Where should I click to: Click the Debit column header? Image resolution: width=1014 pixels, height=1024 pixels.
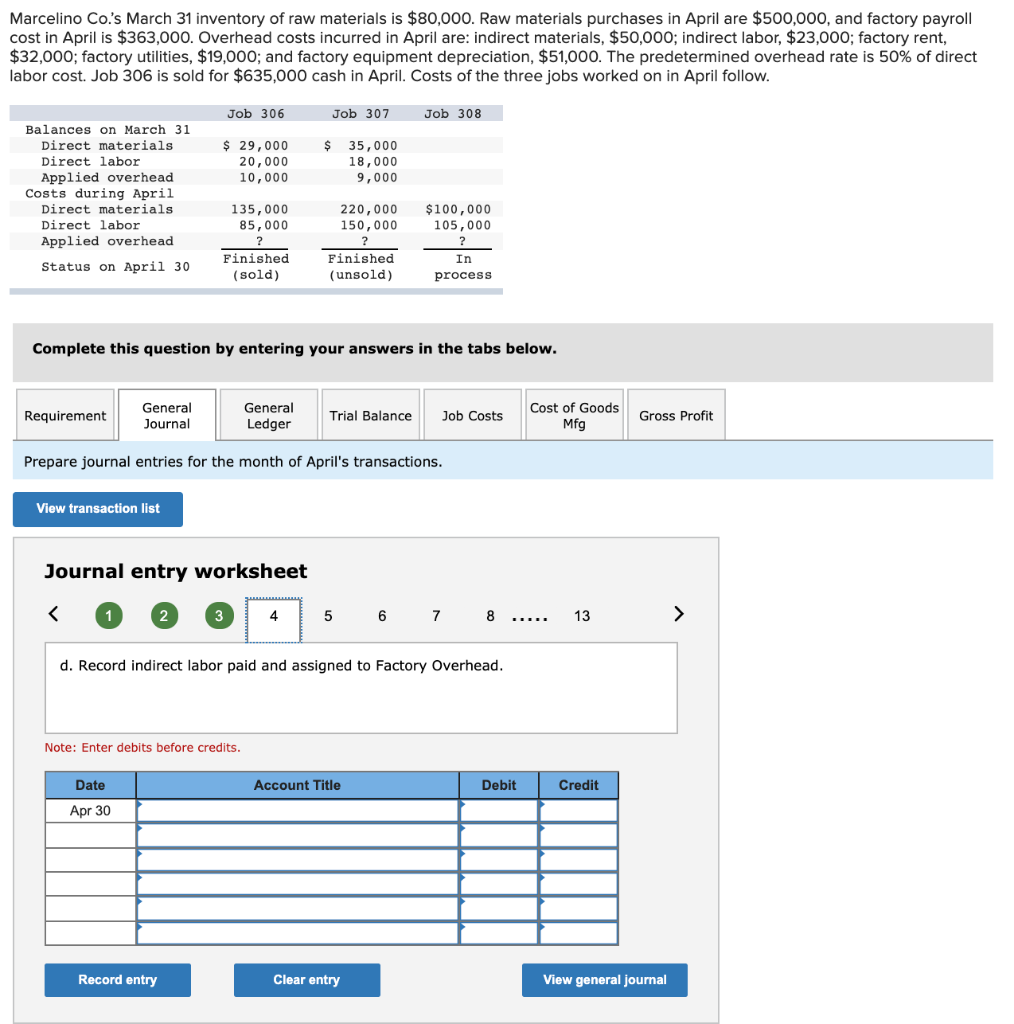click(x=499, y=785)
